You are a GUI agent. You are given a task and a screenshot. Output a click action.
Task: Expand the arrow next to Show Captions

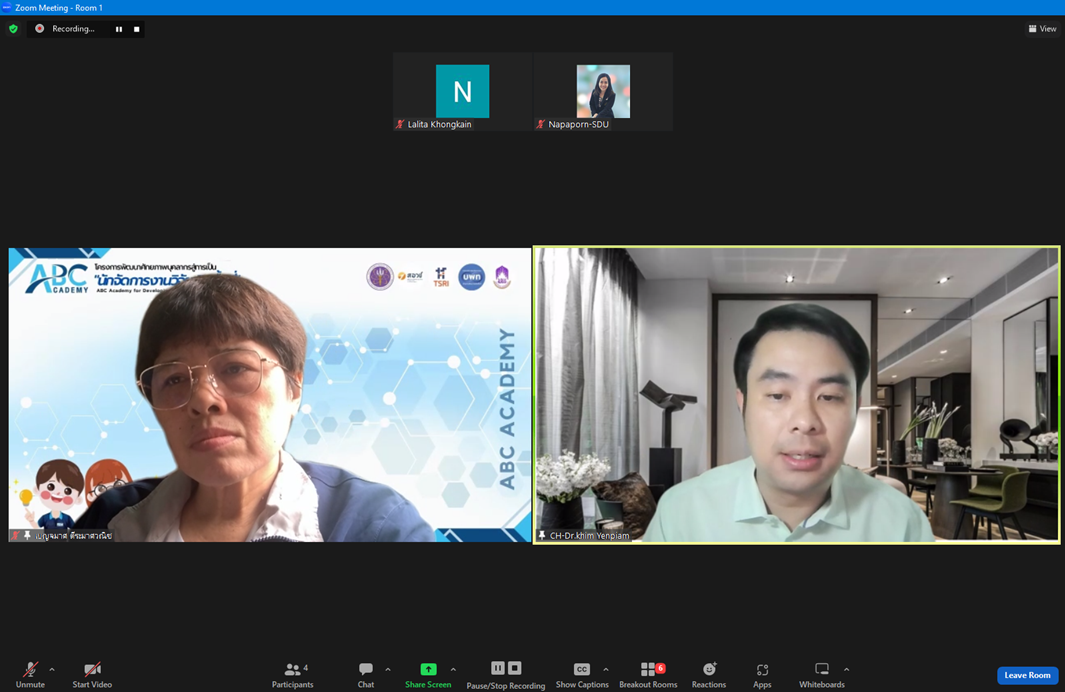[606, 670]
